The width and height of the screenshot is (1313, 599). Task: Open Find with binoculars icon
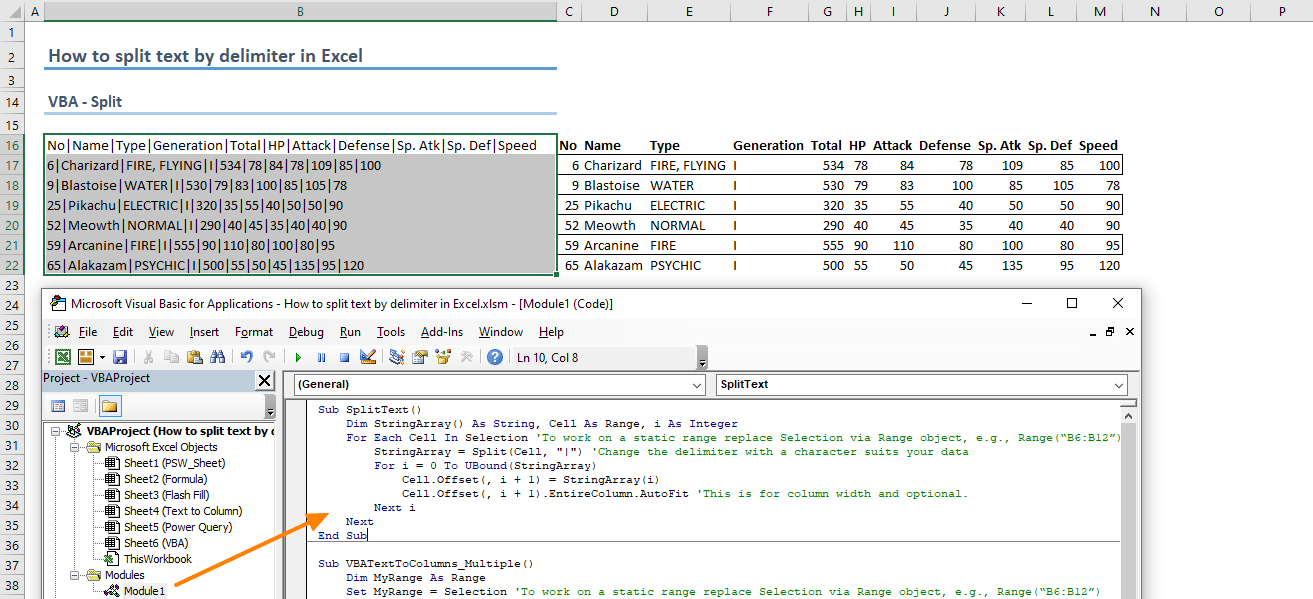[217, 357]
